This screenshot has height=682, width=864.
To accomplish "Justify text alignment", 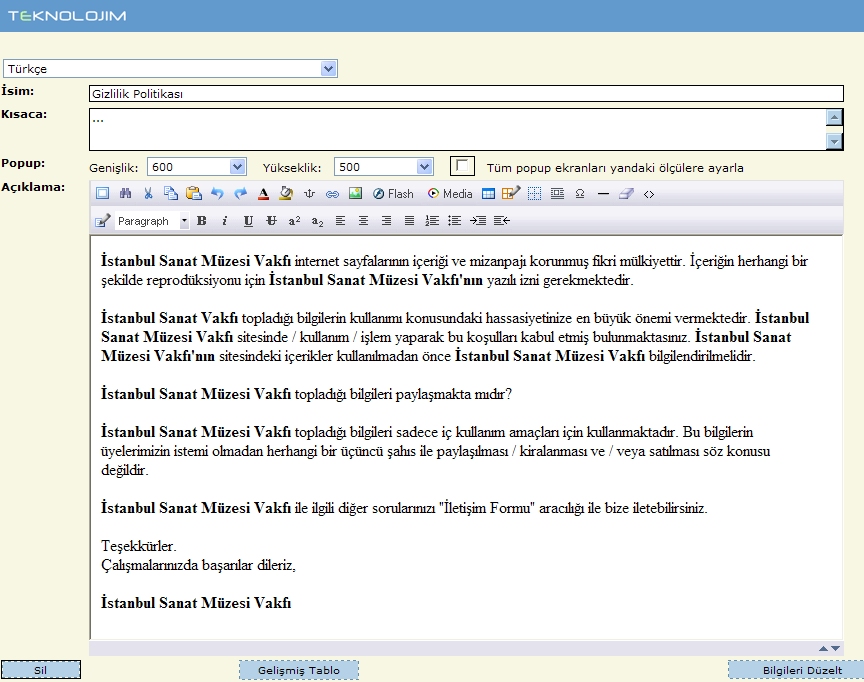I will point(409,220).
